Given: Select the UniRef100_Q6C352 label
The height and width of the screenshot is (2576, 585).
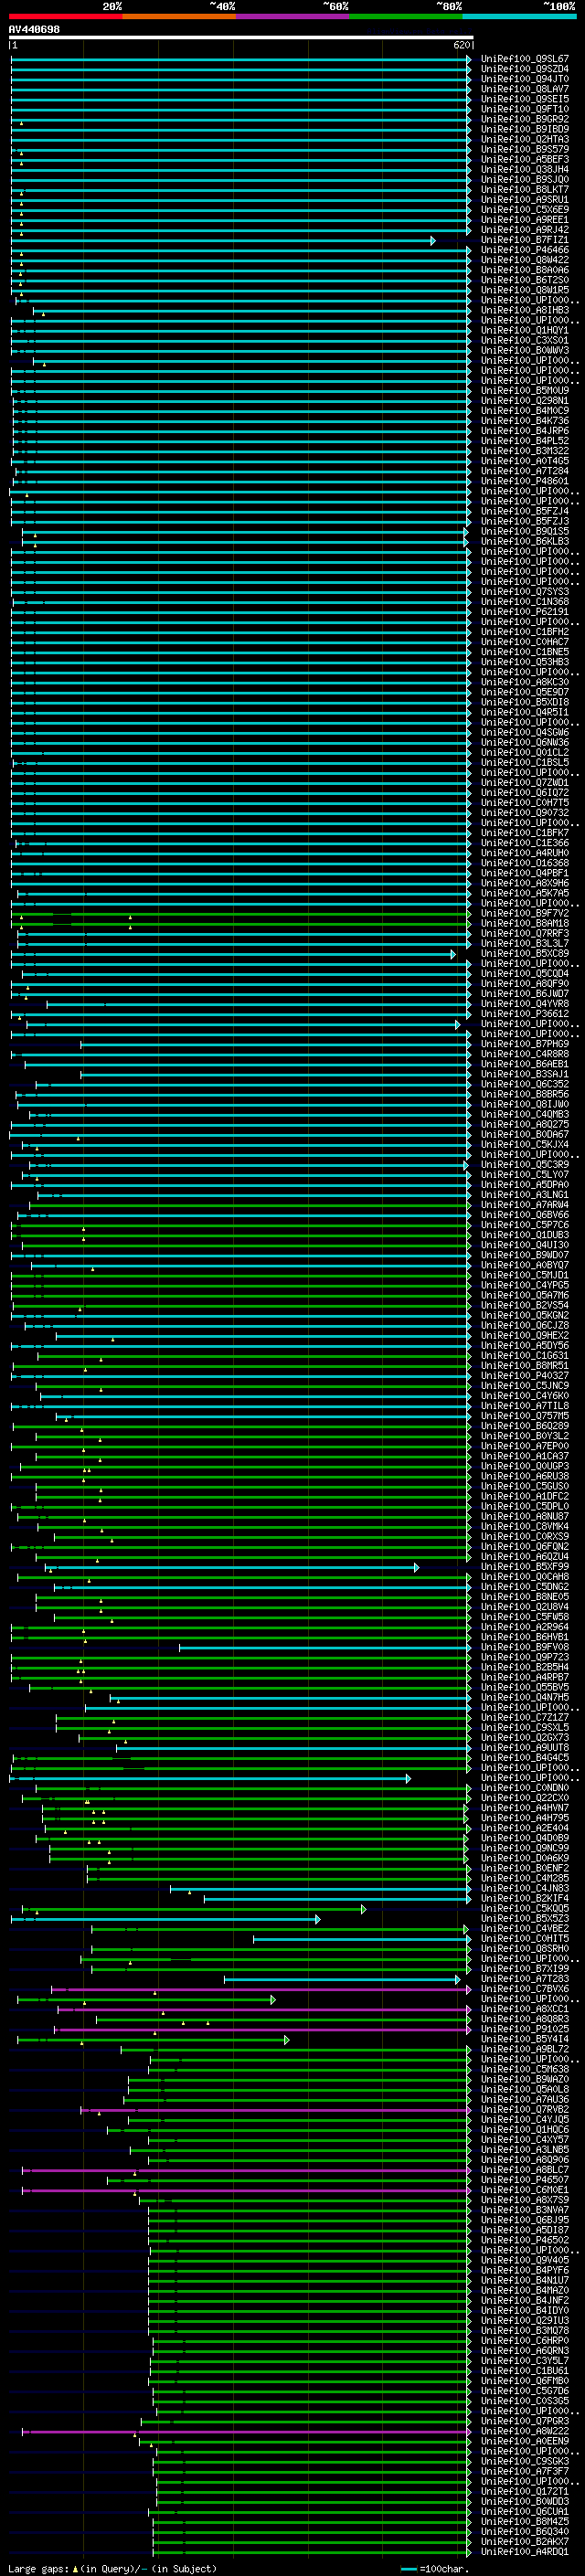Looking at the screenshot, I should point(525,1084).
